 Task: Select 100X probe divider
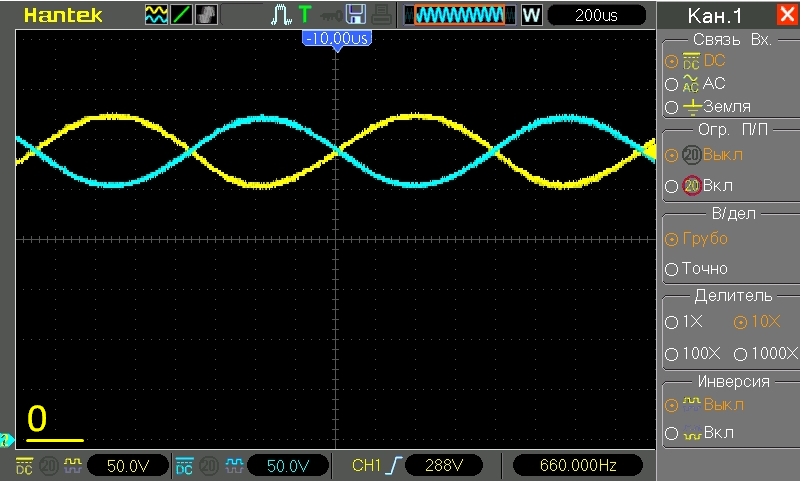point(693,353)
